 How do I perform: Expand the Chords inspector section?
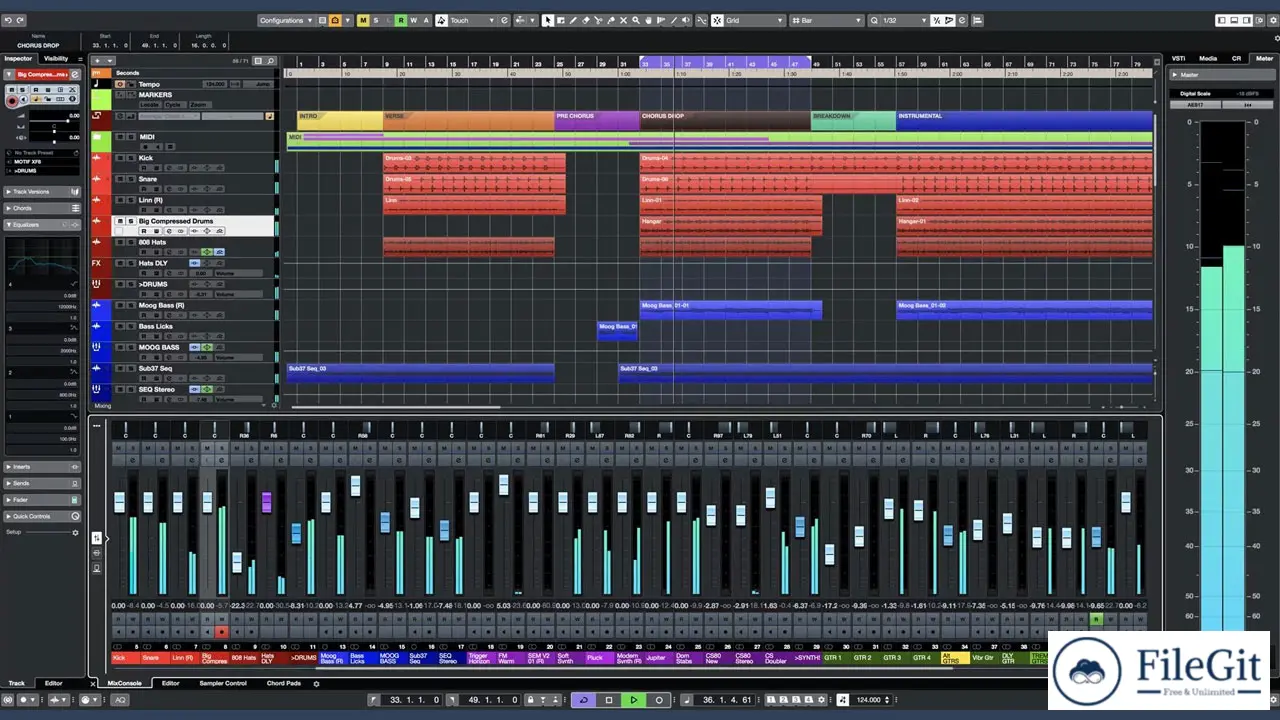point(42,208)
